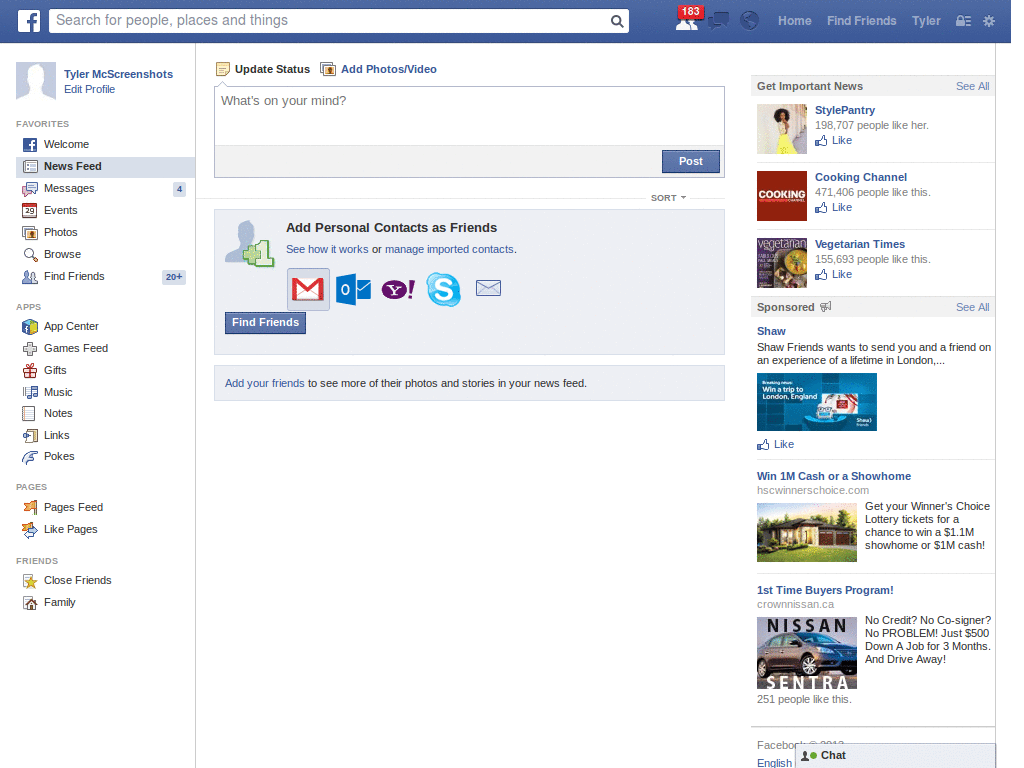Select News Feed in sidebar

(x=105, y=167)
